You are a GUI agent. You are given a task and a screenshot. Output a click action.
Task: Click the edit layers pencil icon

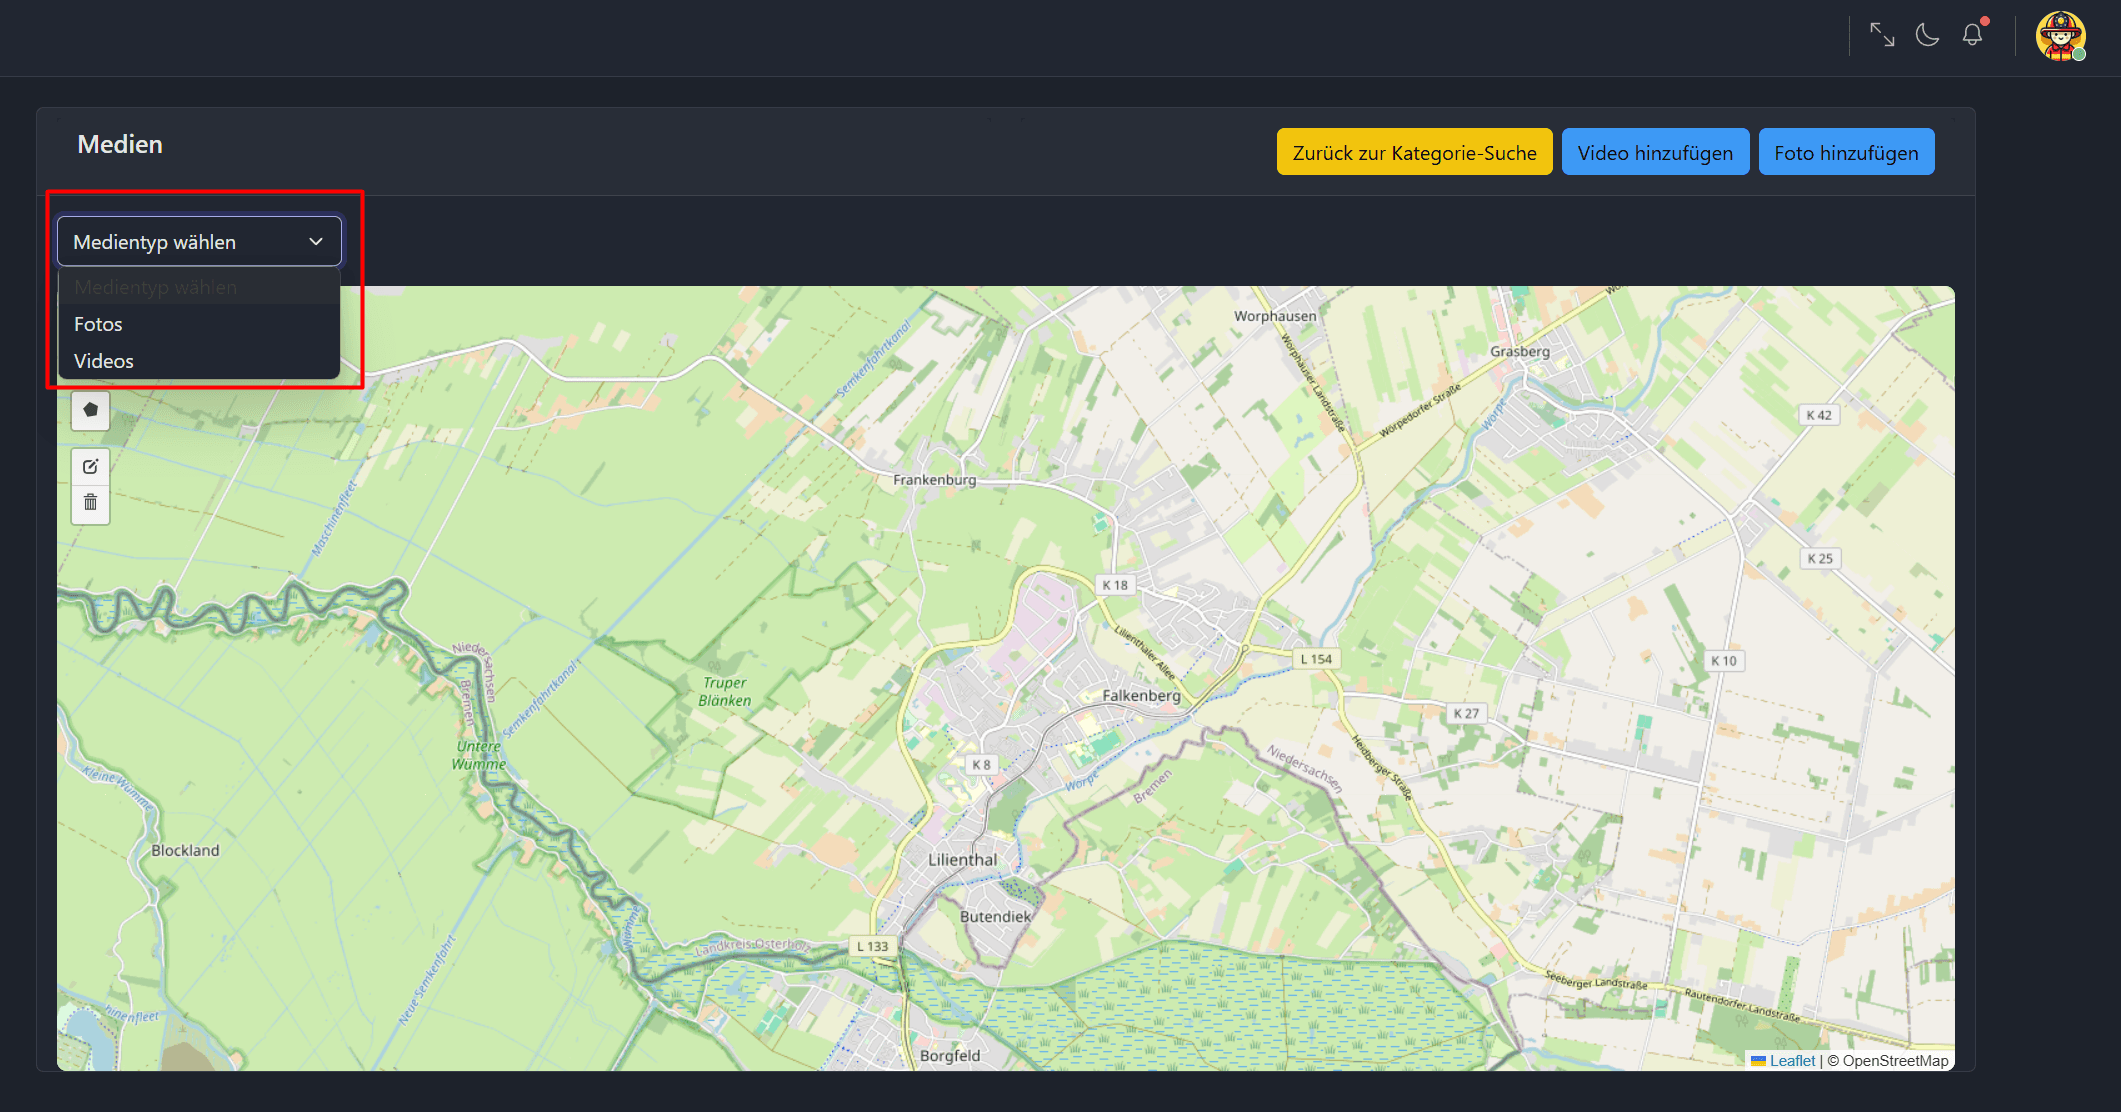(x=90, y=466)
